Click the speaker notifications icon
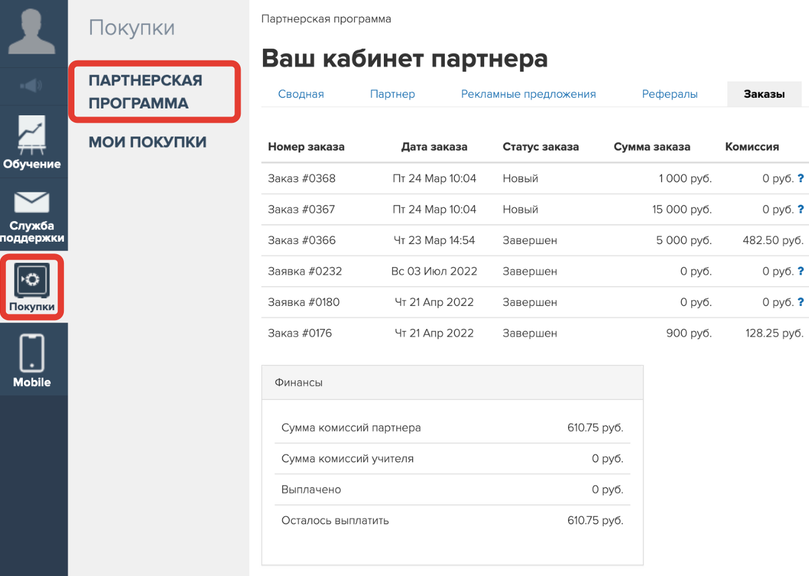The image size is (809, 576). (x=33, y=85)
